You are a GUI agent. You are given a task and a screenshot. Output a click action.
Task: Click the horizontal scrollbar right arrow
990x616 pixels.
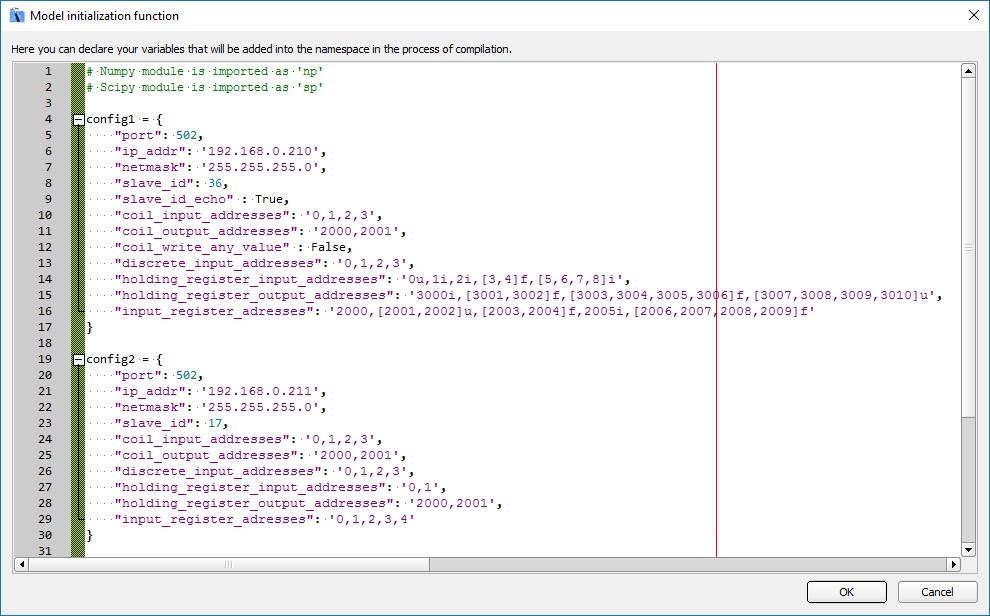pos(952,565)
